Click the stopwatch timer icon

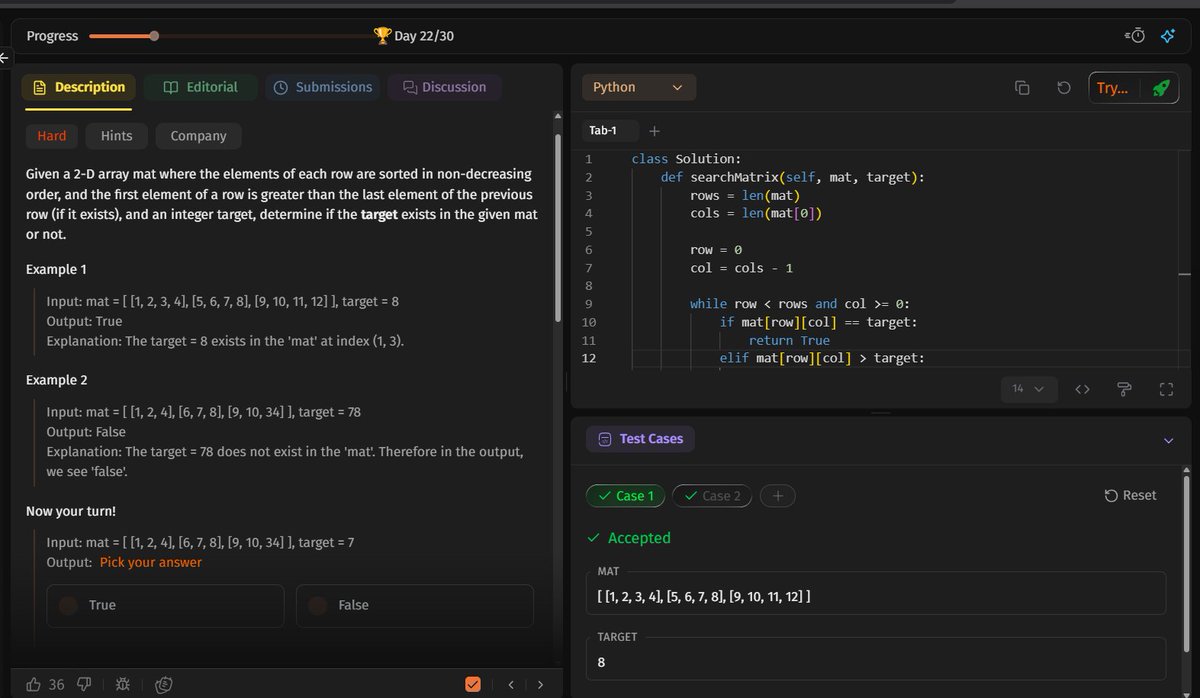[1135, 36]
